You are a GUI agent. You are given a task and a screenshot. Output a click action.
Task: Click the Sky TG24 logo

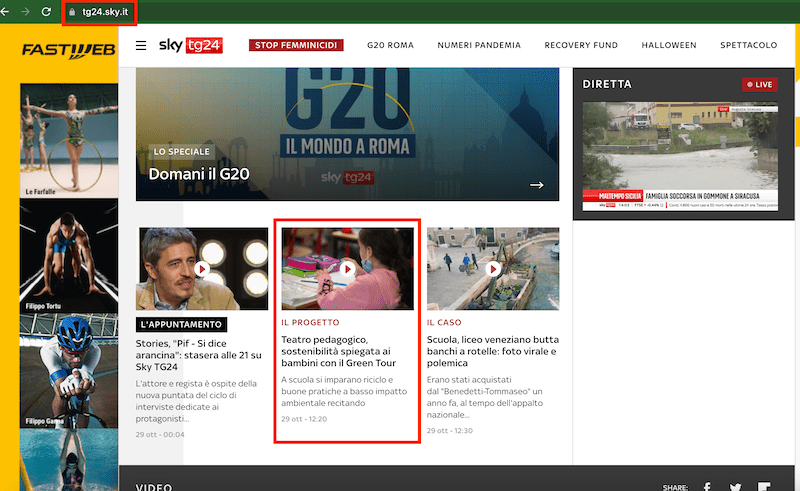[191, 45]
